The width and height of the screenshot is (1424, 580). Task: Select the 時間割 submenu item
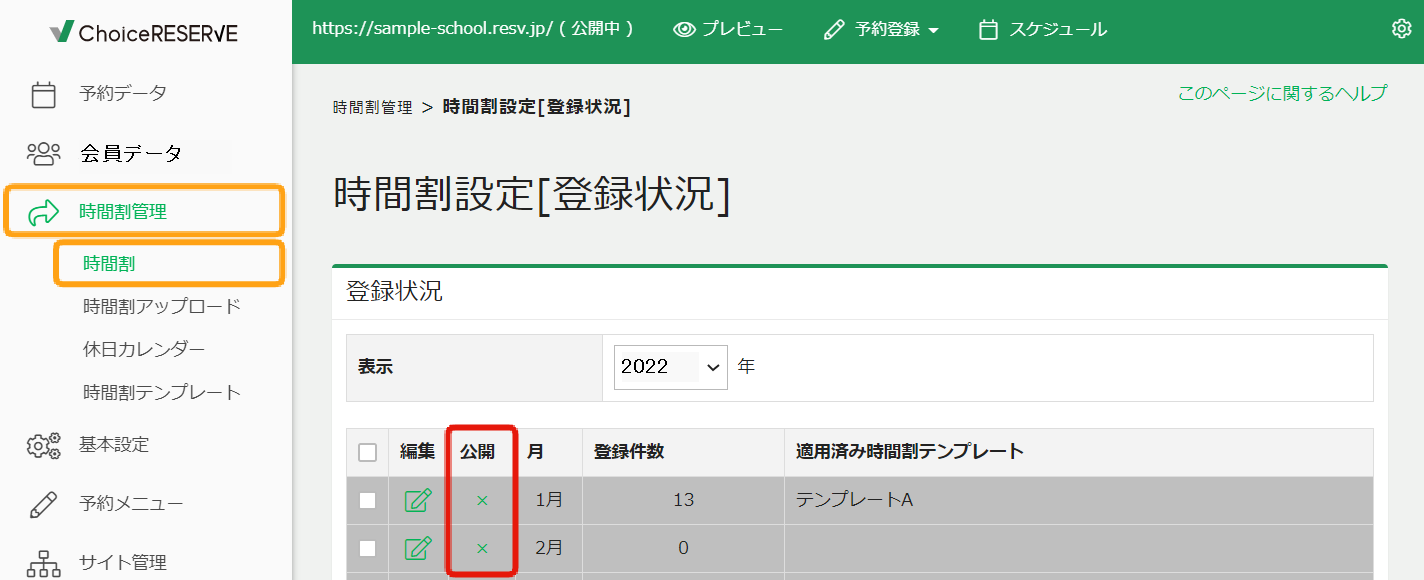[x=109, y=264]
